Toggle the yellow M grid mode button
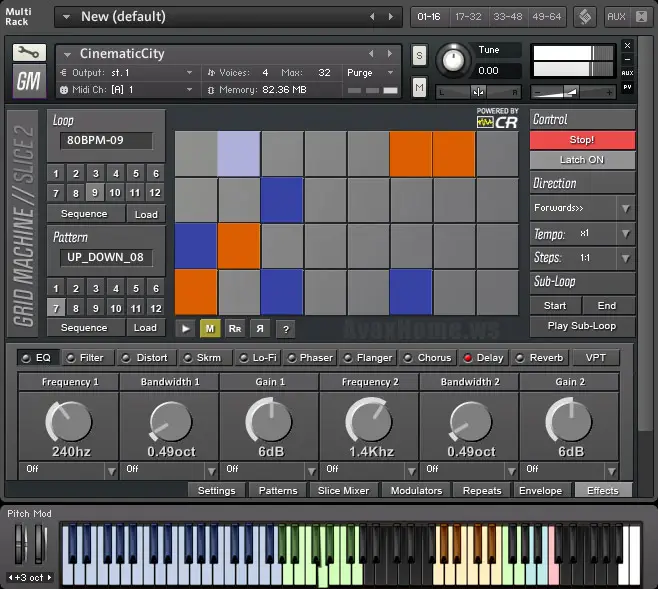The width and height of the screenshot is (658, 589). click(210, 328)
